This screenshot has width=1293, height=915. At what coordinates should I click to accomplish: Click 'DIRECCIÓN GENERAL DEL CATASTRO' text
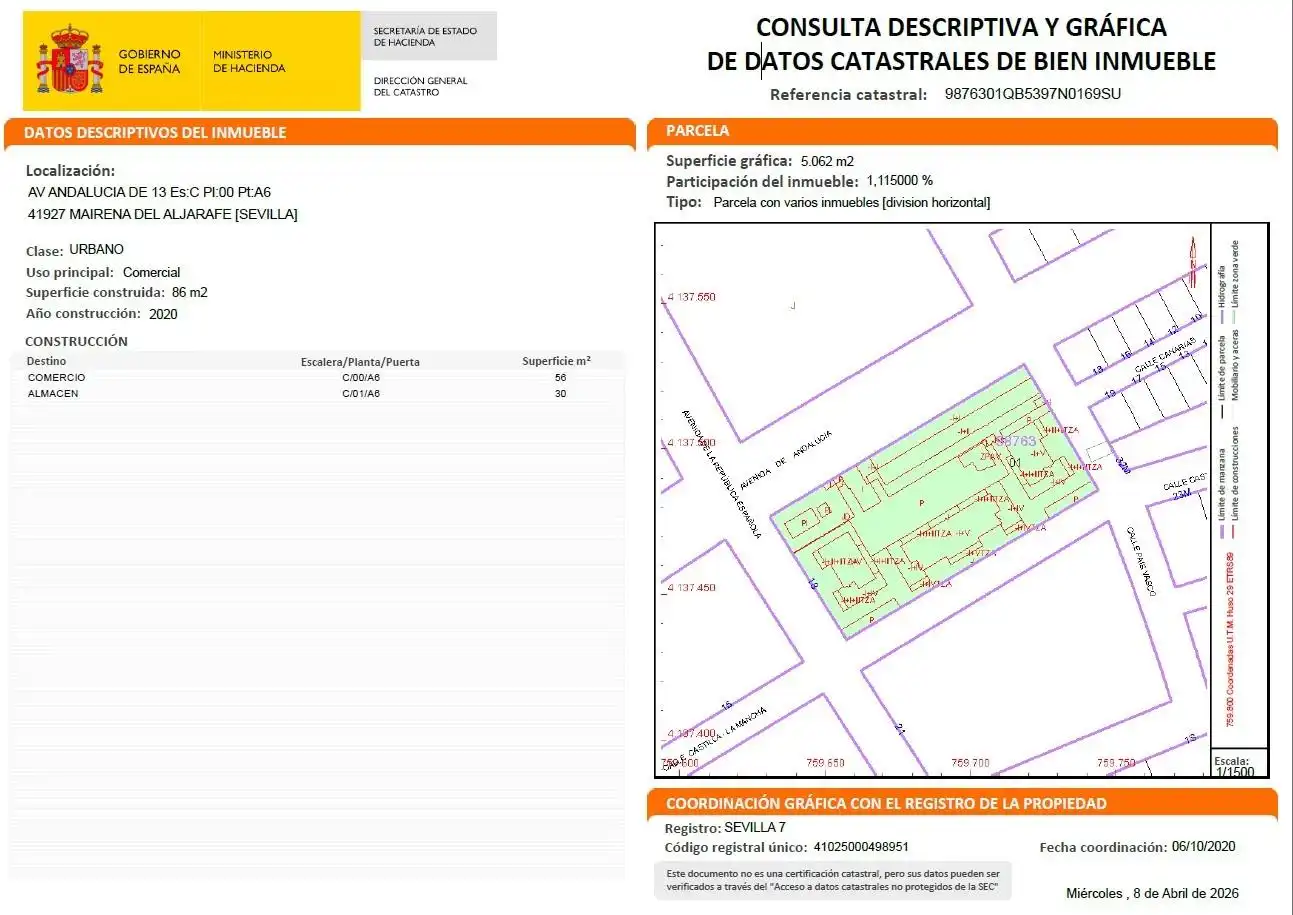coord(420,86)
